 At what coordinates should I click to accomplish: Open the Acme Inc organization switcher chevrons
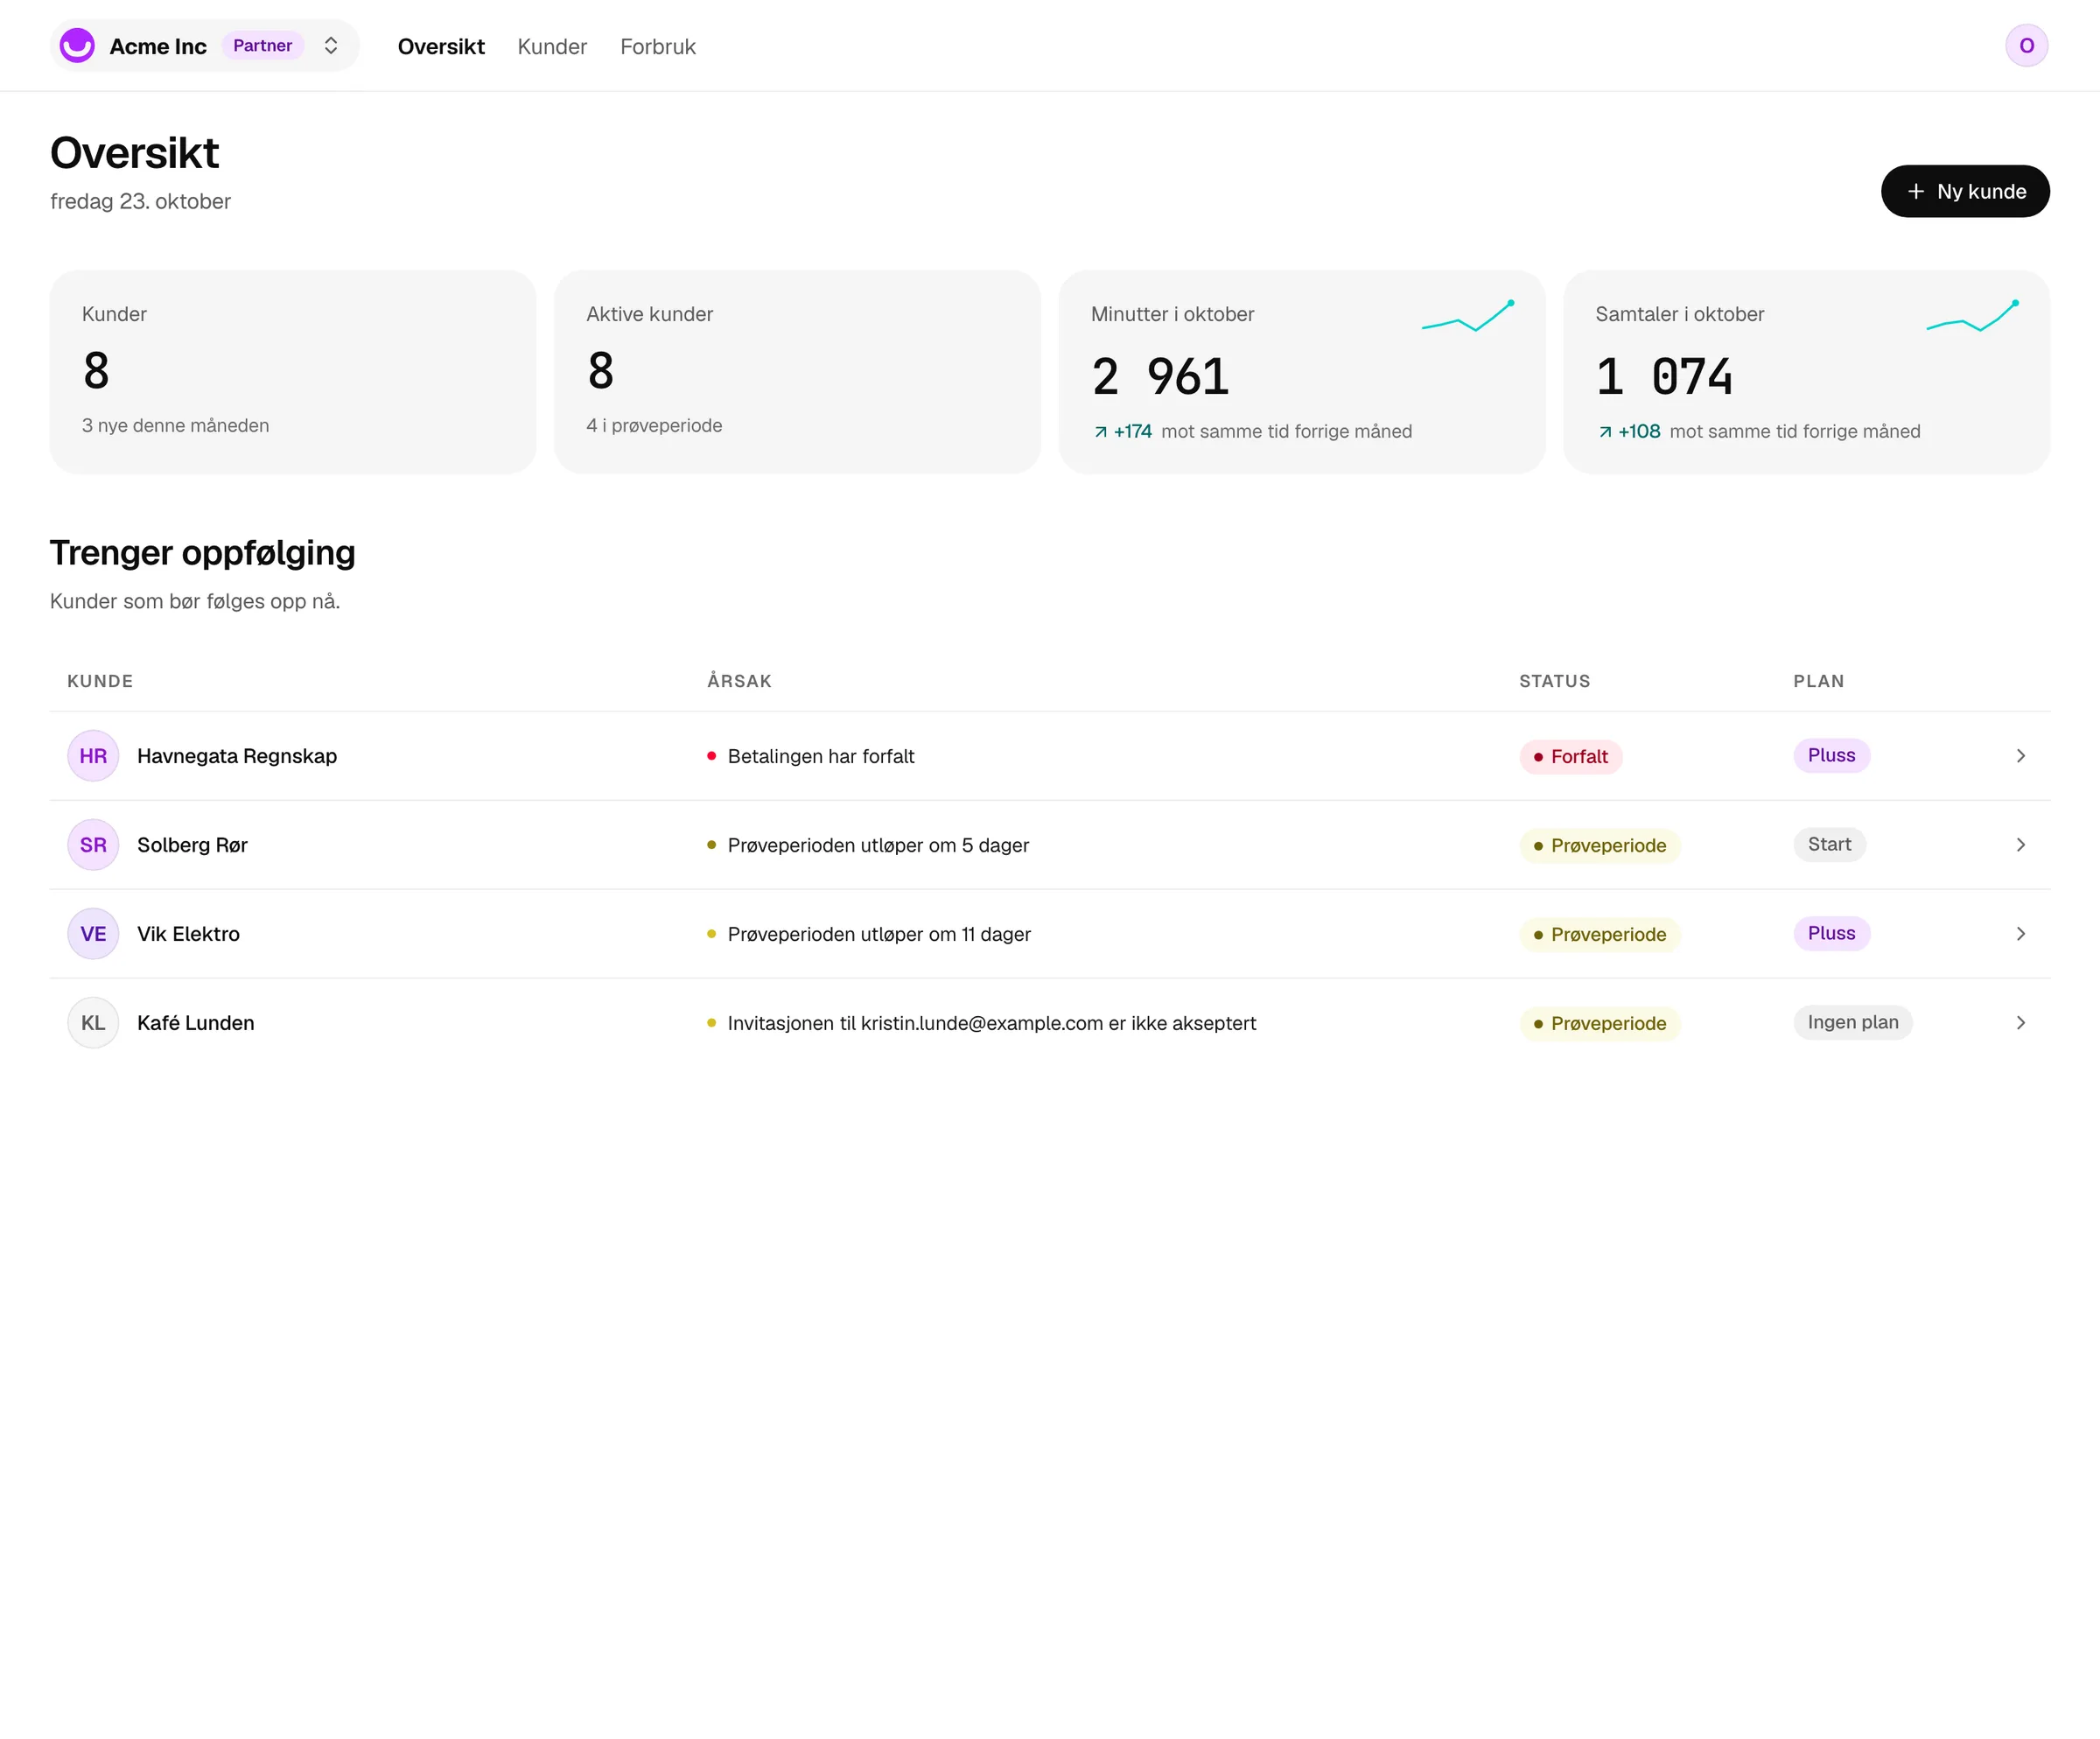331,46
